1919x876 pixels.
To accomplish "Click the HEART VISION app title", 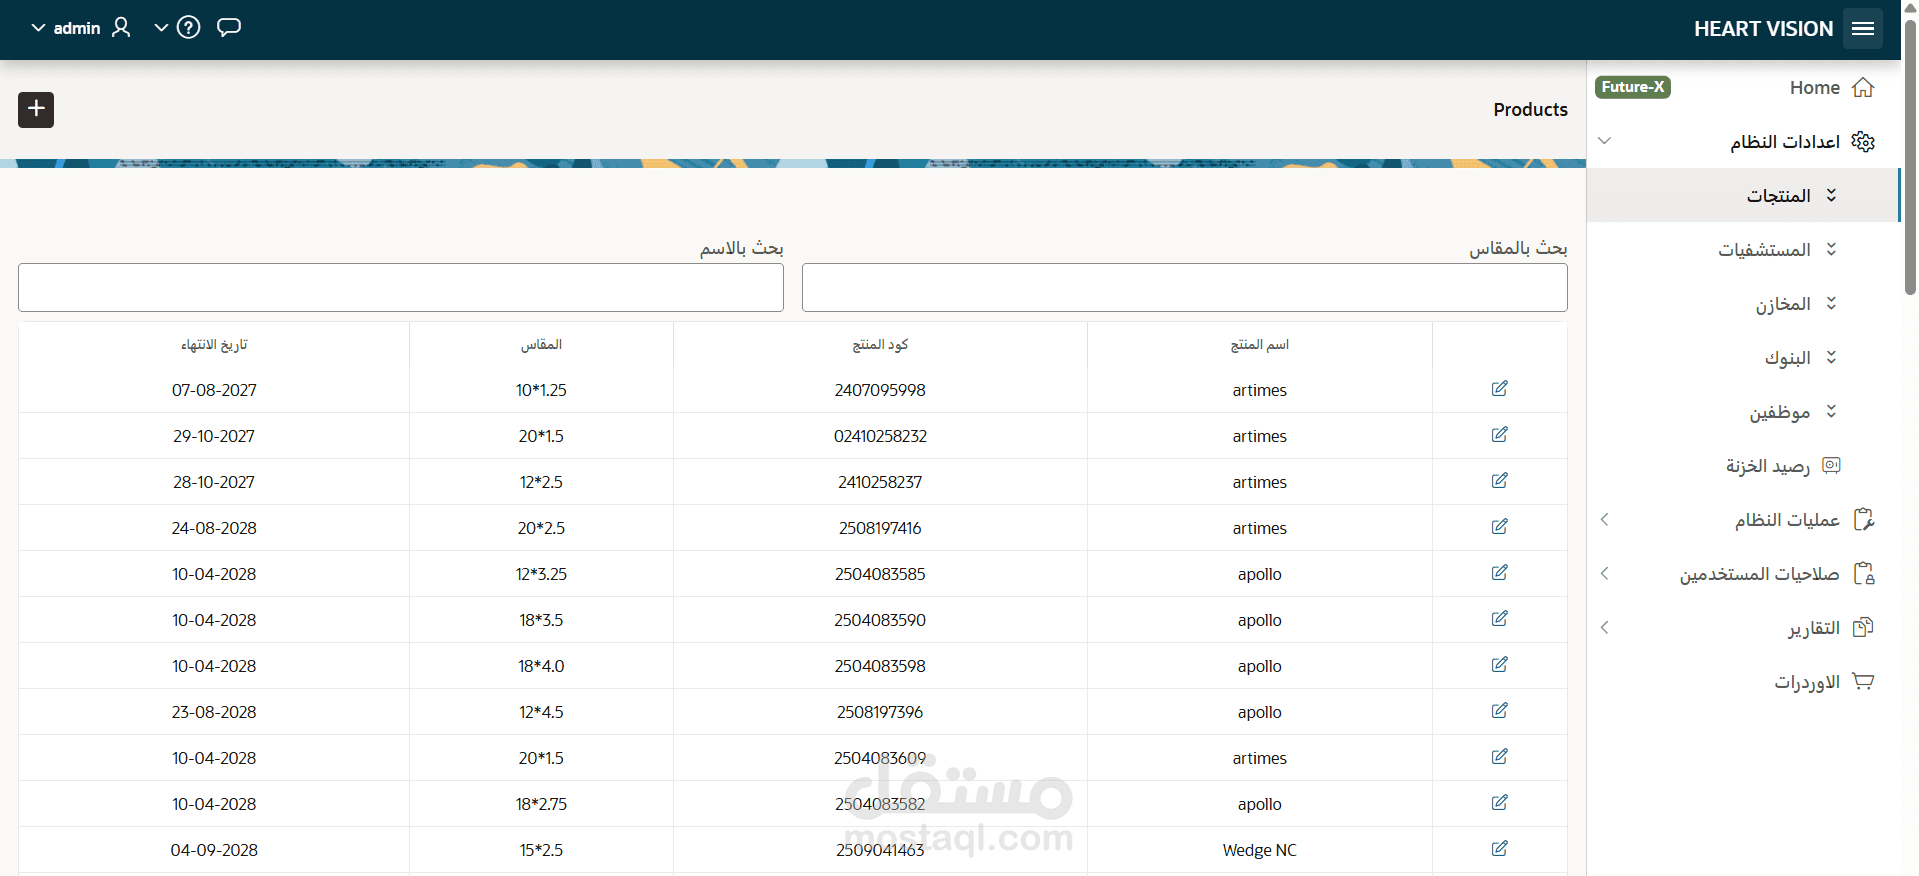I will point(1763,29).
